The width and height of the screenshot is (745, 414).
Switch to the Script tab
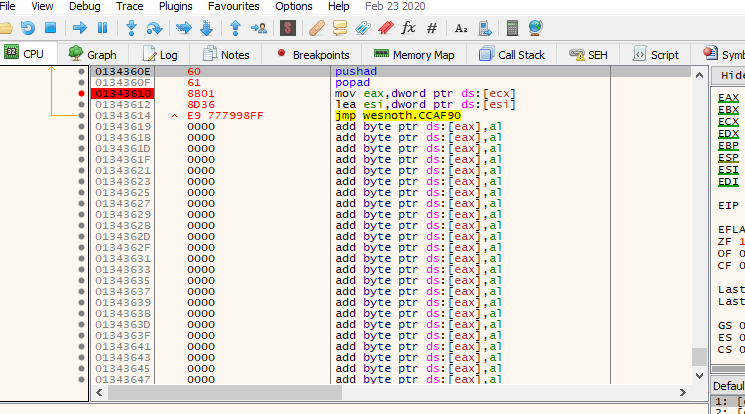656,55
